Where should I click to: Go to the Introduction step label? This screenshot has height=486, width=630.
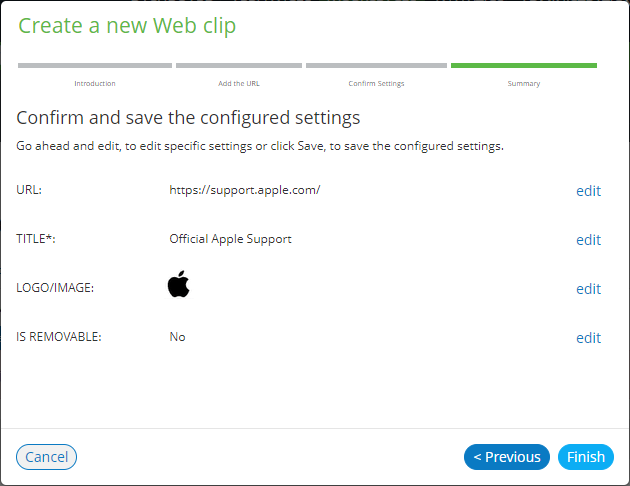(x=95, y=84)
